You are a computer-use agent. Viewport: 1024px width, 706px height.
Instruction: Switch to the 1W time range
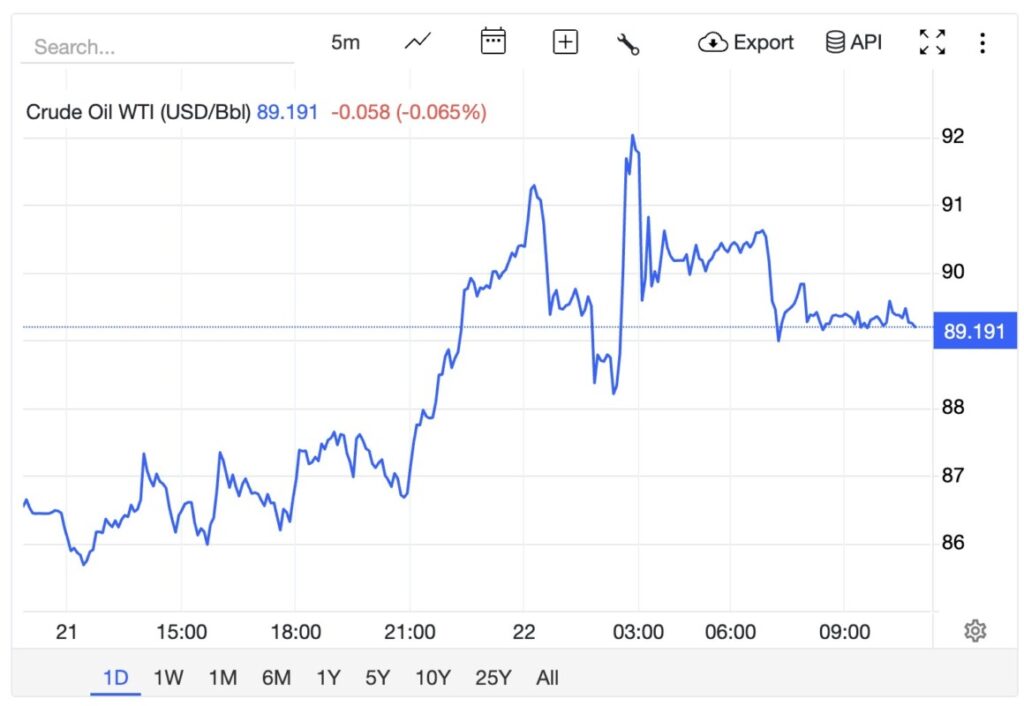pyautogui.click(x=168, y=677)
